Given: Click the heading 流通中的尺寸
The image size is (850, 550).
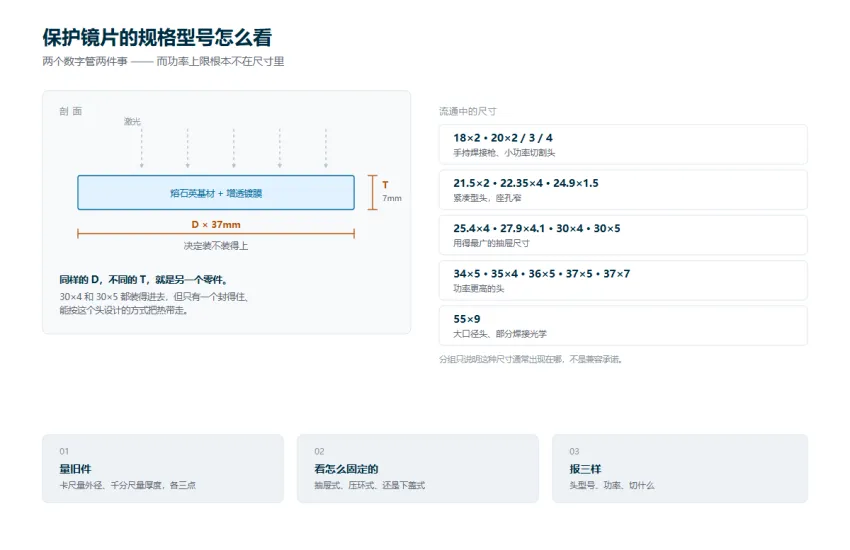Looking at the screenshot, I should [x=468, y=111].
